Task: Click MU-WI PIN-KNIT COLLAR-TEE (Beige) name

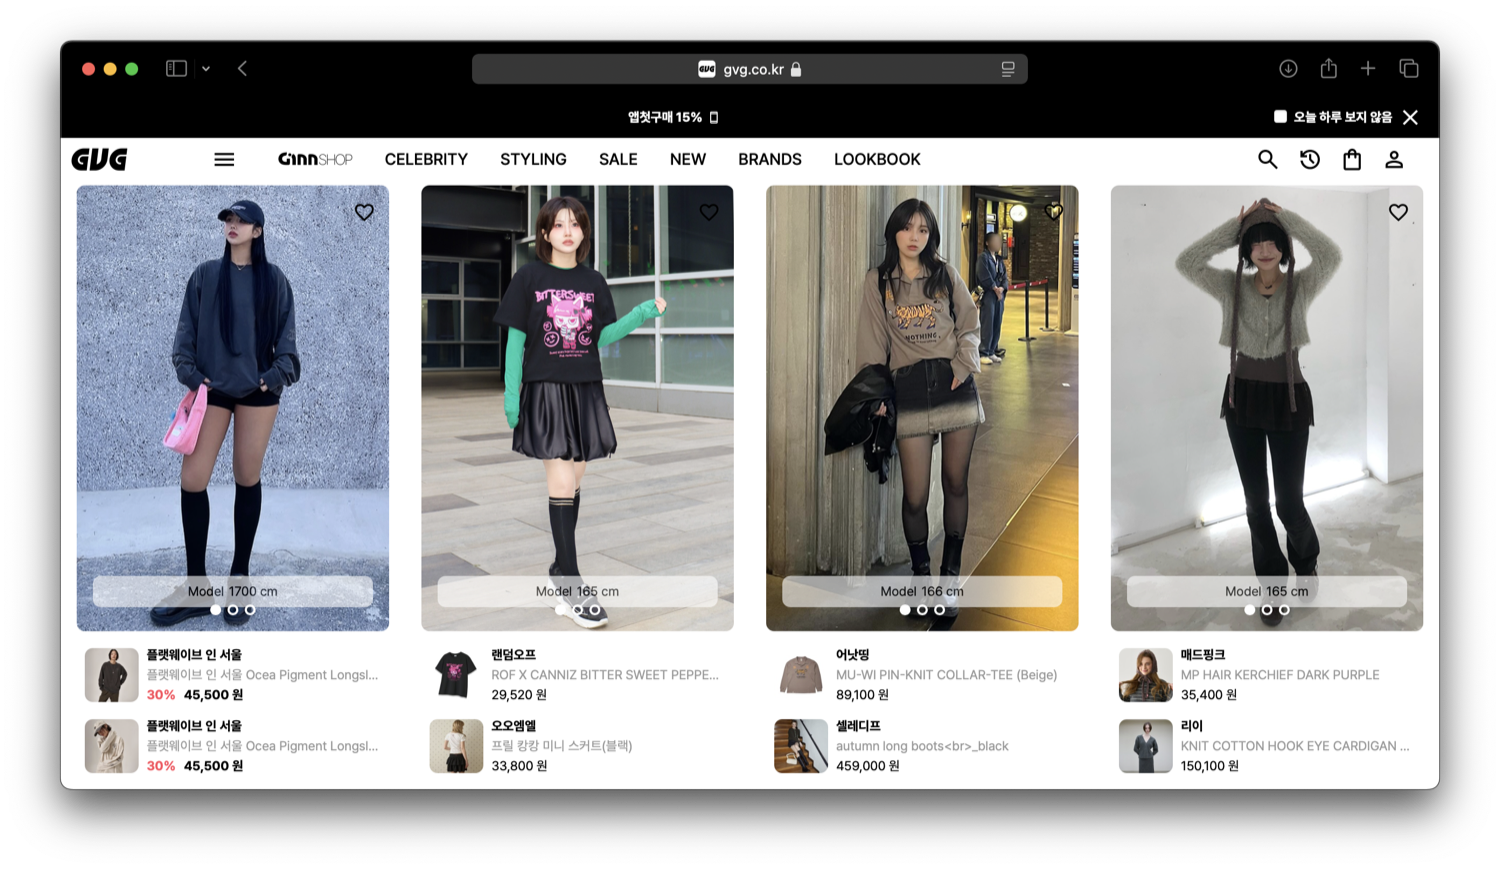Action: point(946,675)
